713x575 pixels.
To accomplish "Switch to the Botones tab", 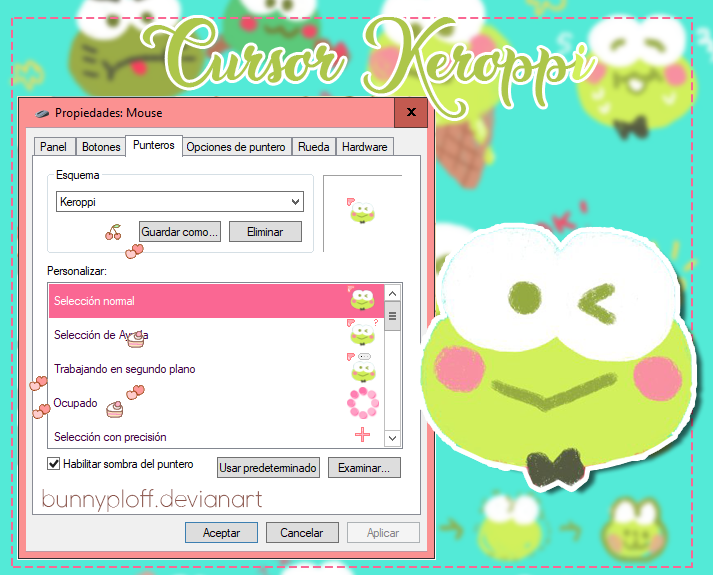I will point(101,147).
